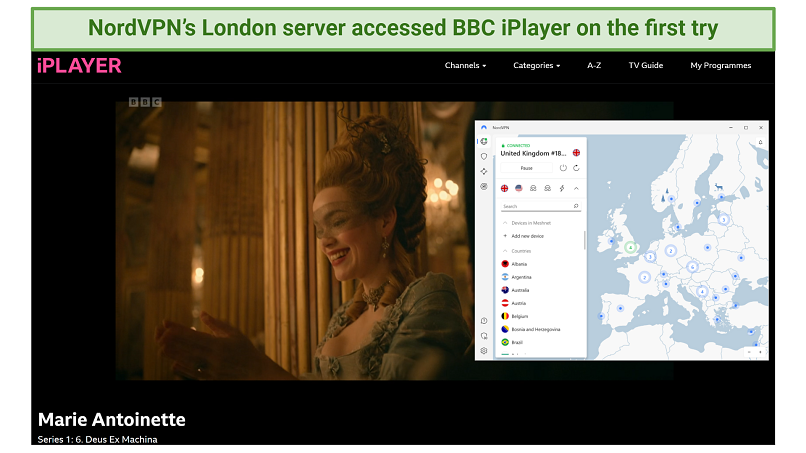Click the Pause button in NordVPN
806x453 pixels.
[x=526, y=168]
